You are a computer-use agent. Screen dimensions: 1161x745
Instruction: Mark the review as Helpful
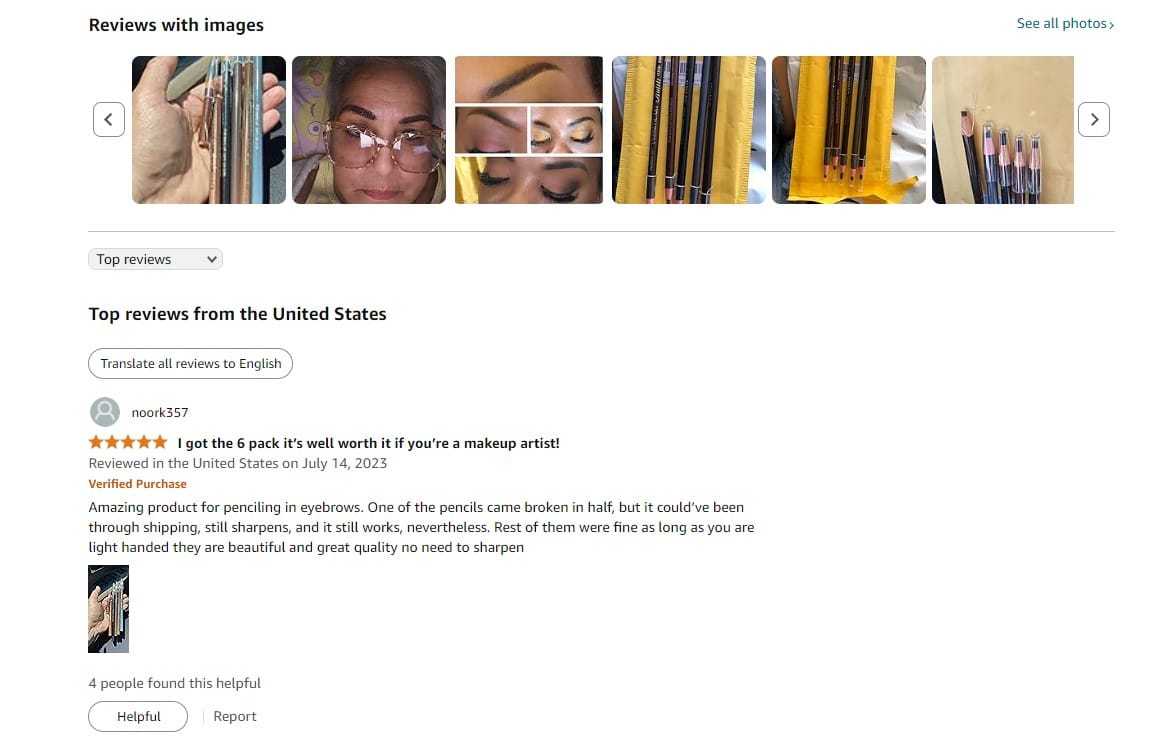pyautogui.click(x=138, y=716)
